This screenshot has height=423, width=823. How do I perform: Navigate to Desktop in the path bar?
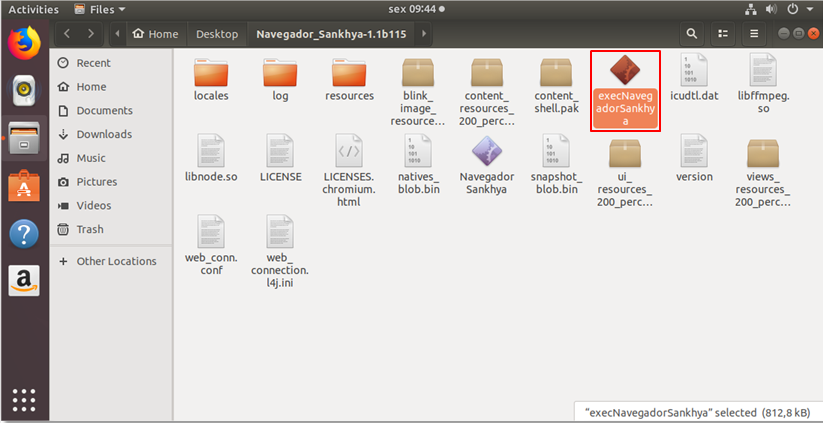[217, 34]
